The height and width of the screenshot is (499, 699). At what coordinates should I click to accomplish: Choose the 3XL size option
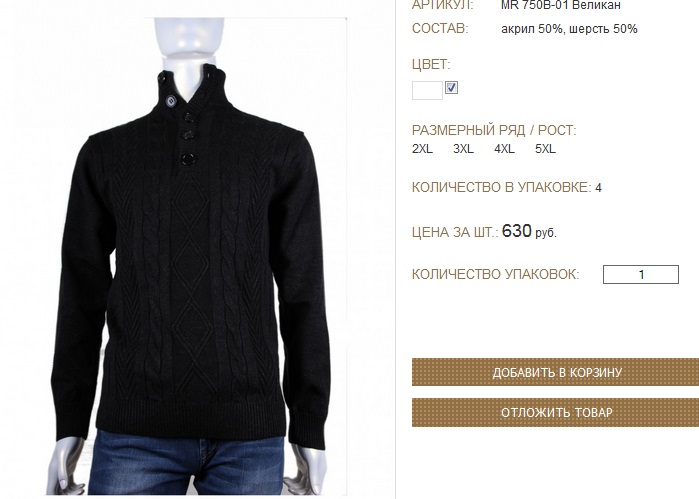[x=463, y=149]
